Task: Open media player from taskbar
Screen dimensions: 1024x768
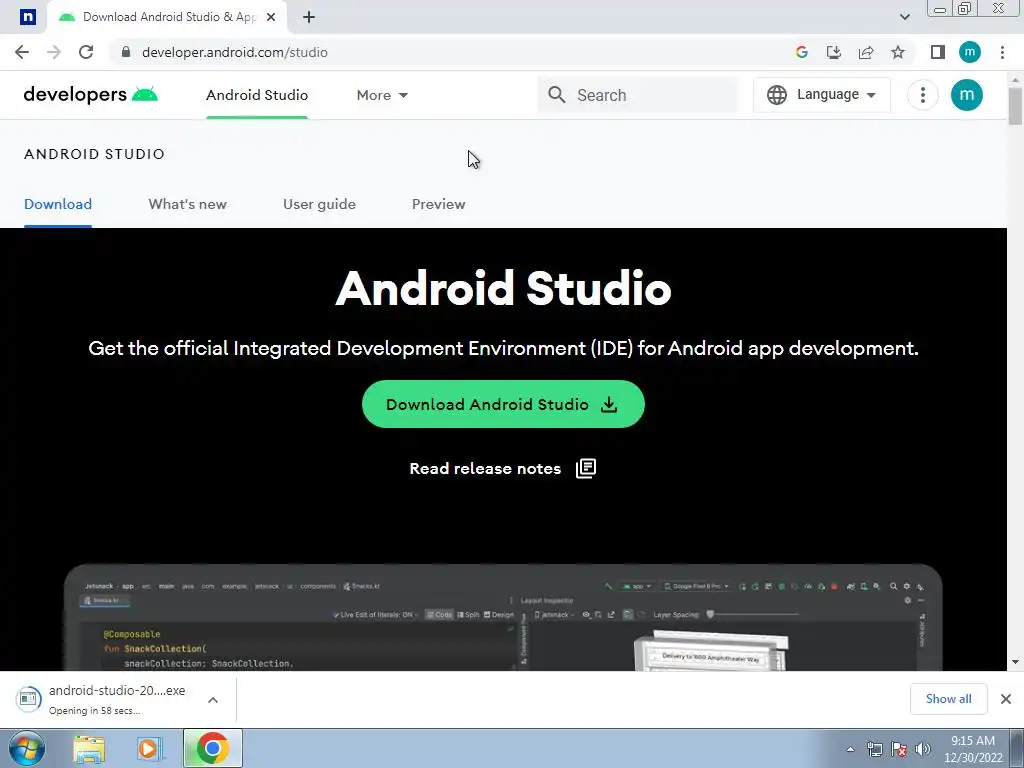Action: point(149,748)
